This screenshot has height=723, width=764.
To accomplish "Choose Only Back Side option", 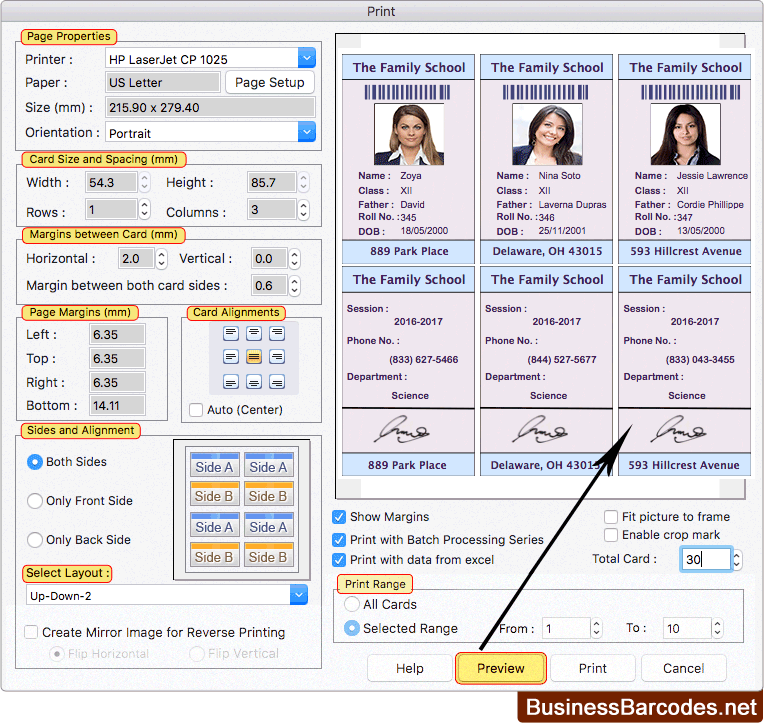I will 35,540.
